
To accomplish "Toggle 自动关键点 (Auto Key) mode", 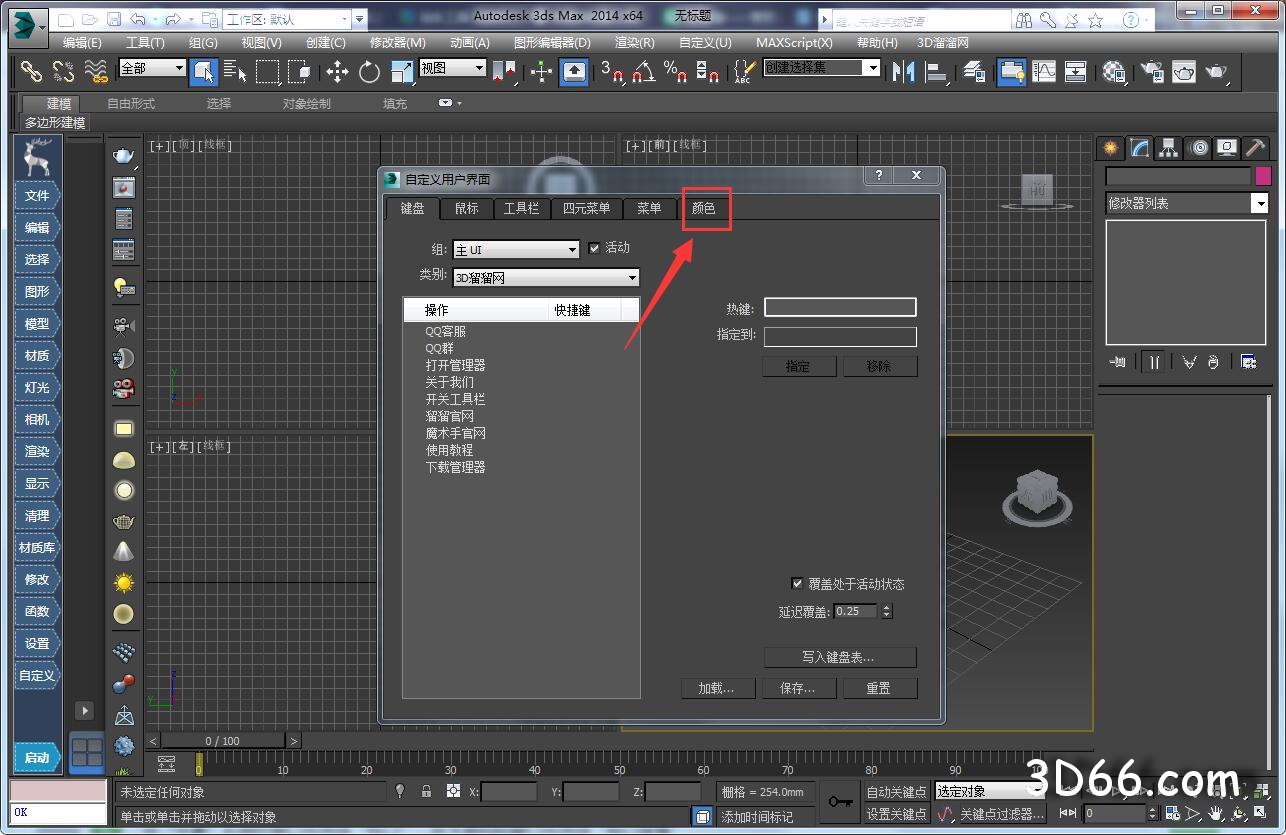I will tap(896, 791).
